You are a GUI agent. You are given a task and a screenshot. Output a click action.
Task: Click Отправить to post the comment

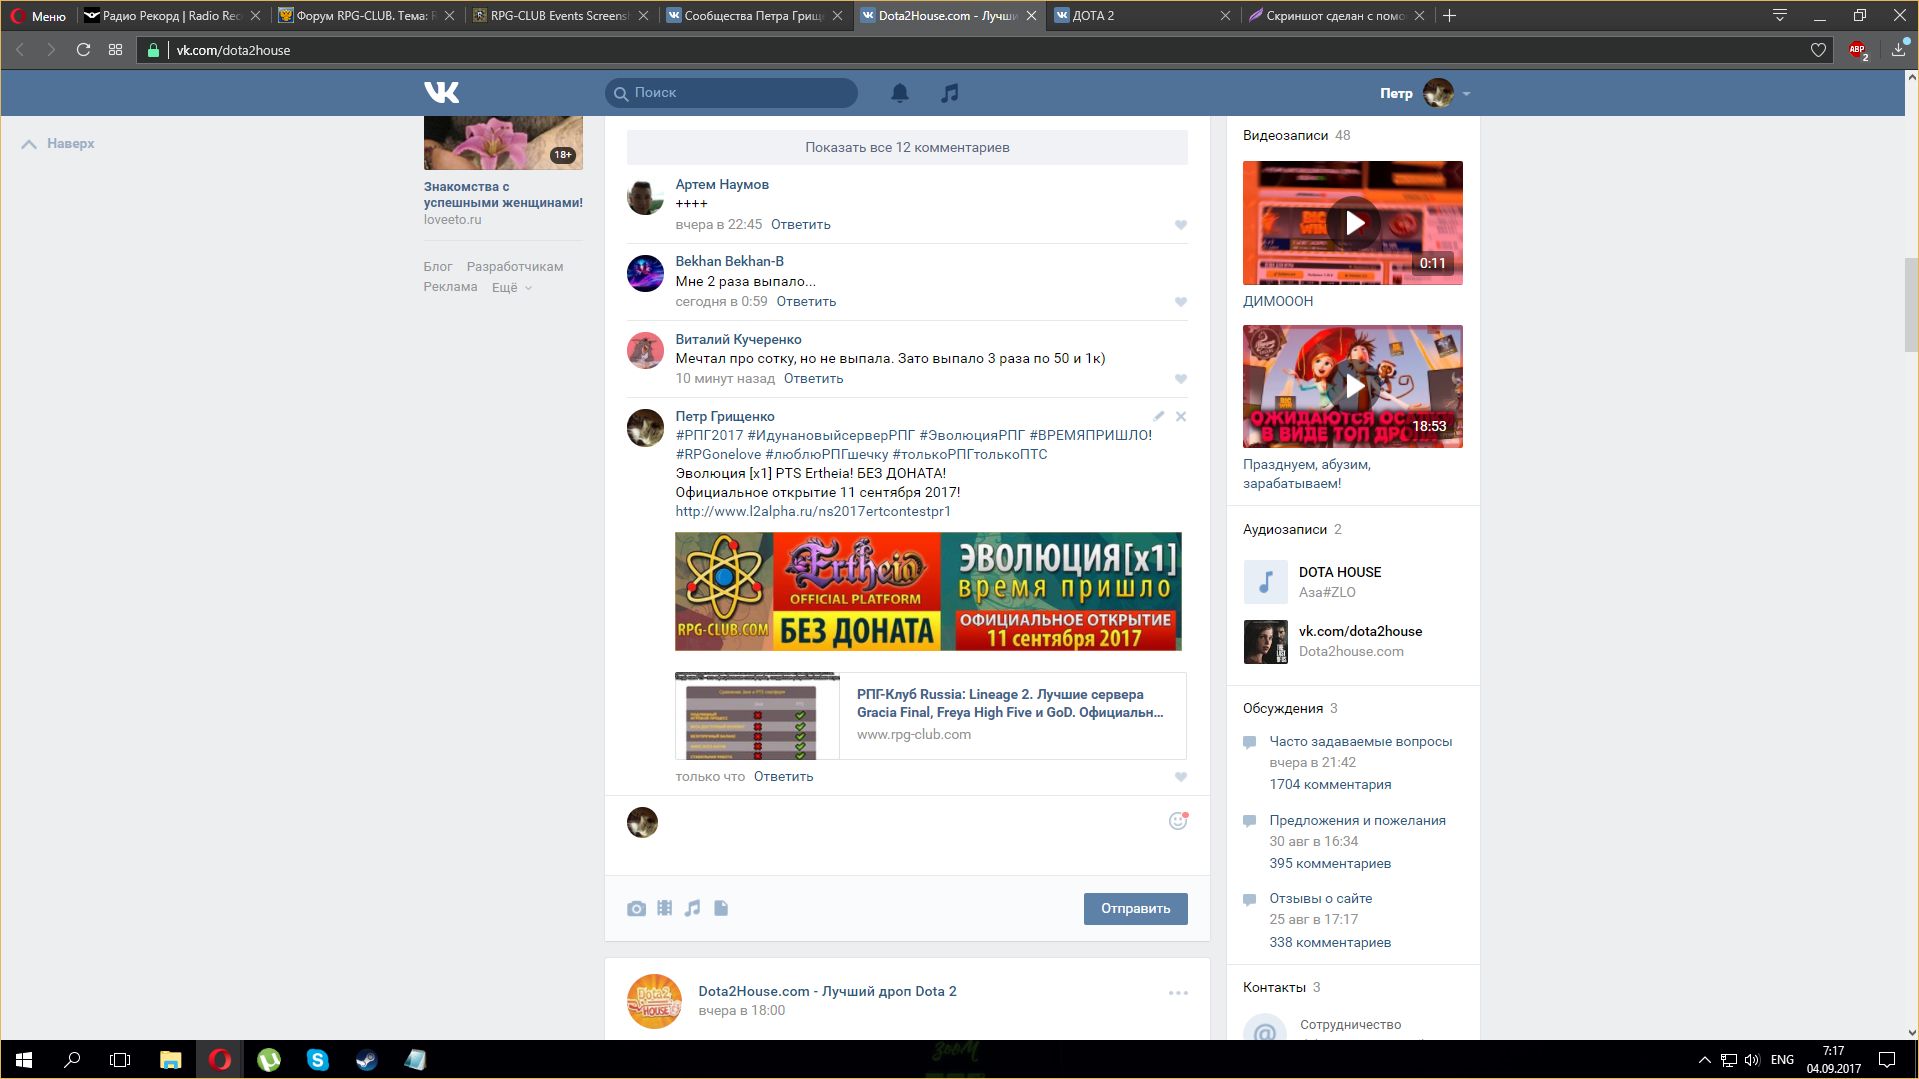(1135, 909)
